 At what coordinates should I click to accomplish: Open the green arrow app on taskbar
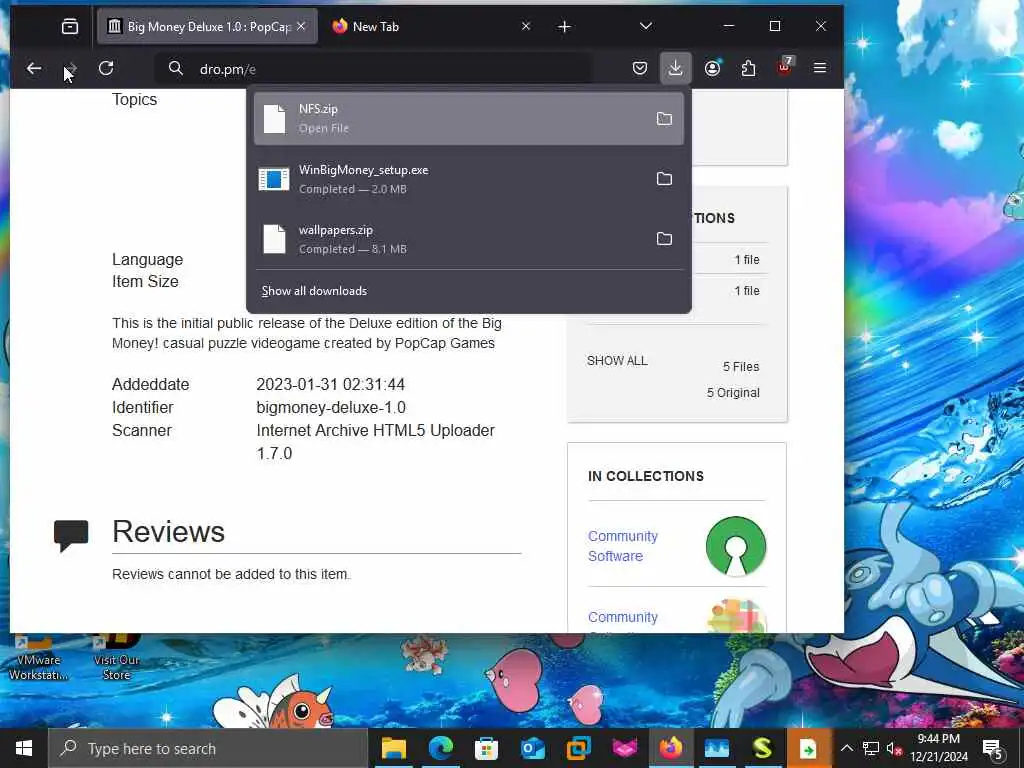[808, 748]
